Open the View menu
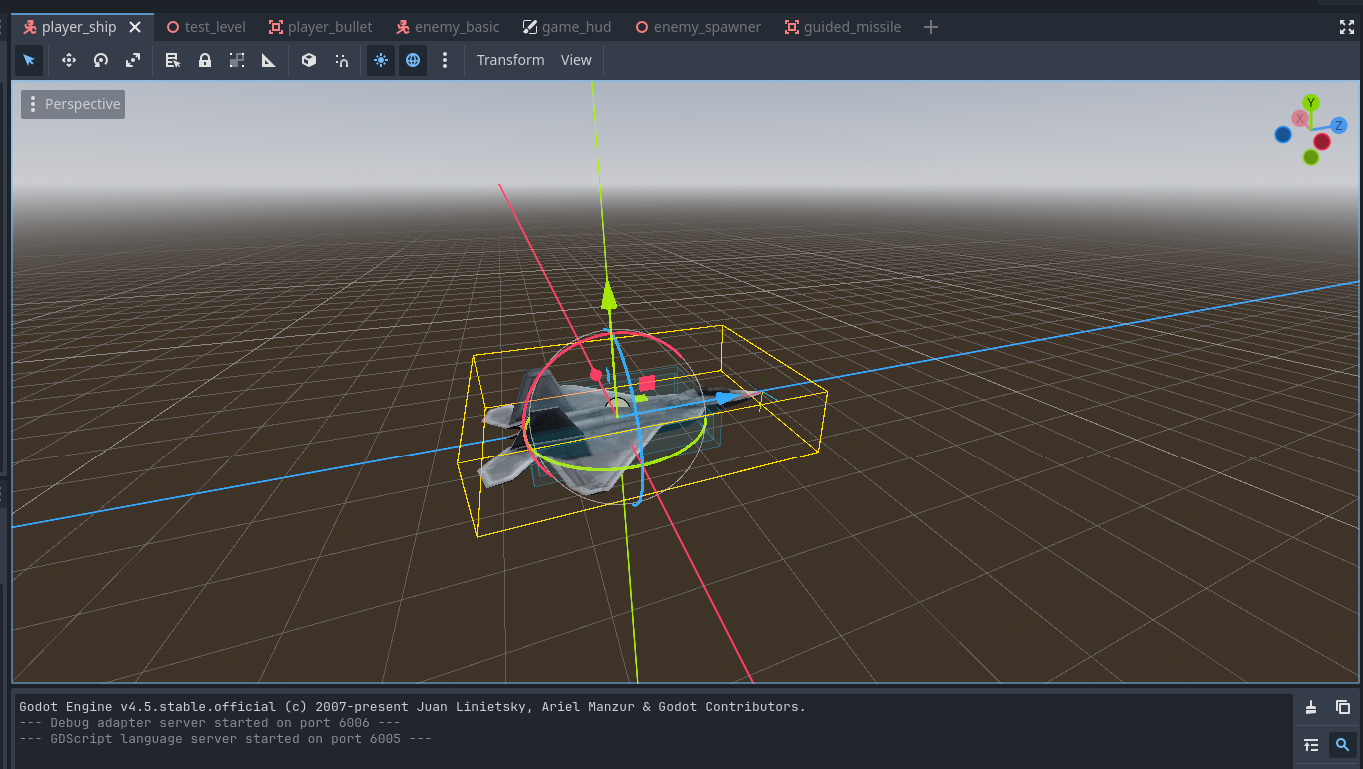1363x769 pixels. (576, 60)
